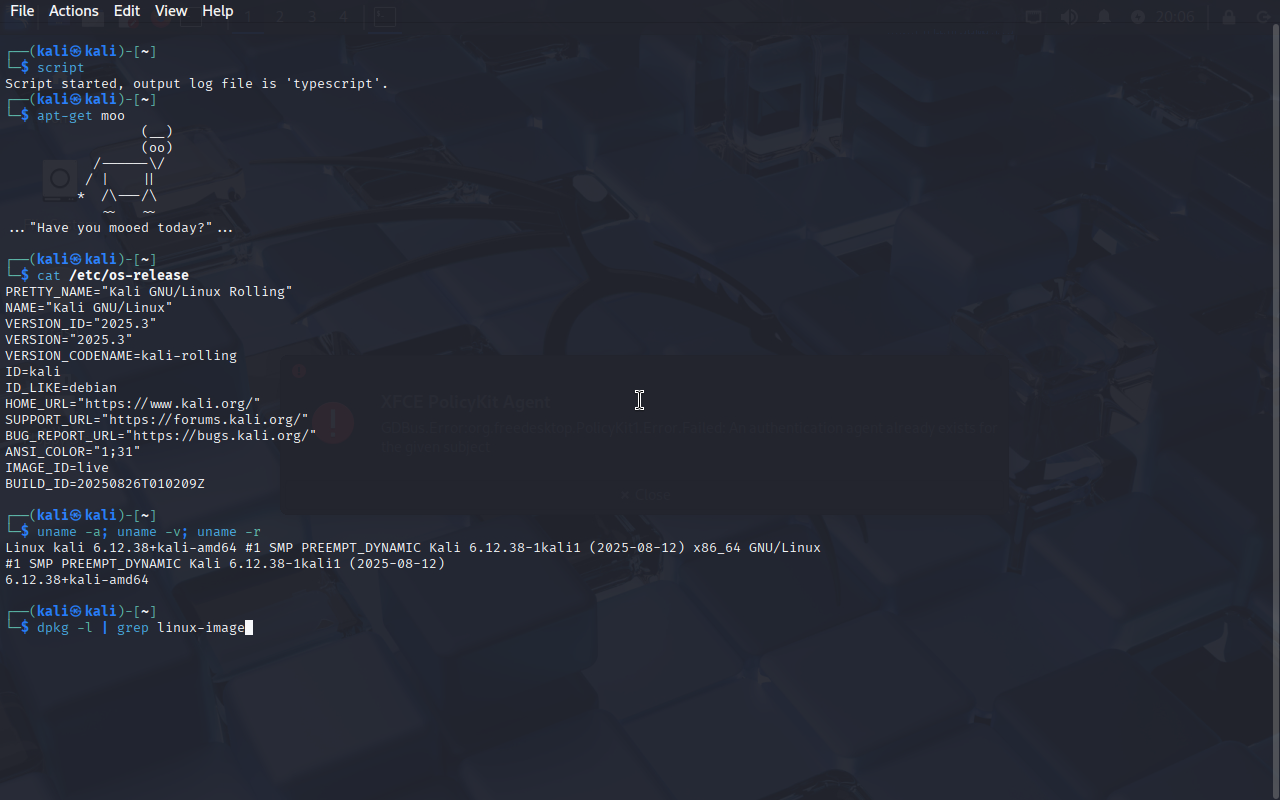Click the terminal vertical scrollbar handle

(1275, 411)
